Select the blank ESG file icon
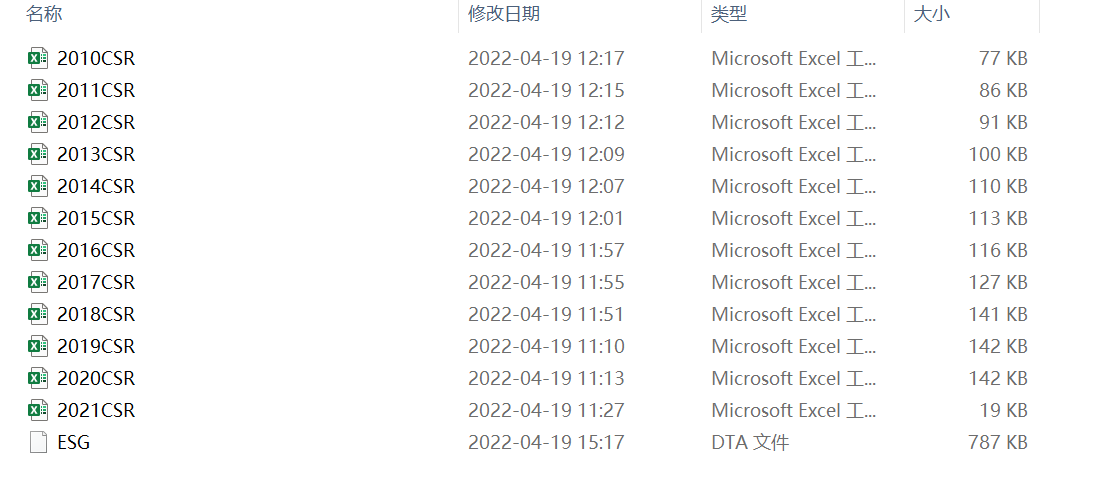Screen dimensions: 1109x492 coord(38,442)
